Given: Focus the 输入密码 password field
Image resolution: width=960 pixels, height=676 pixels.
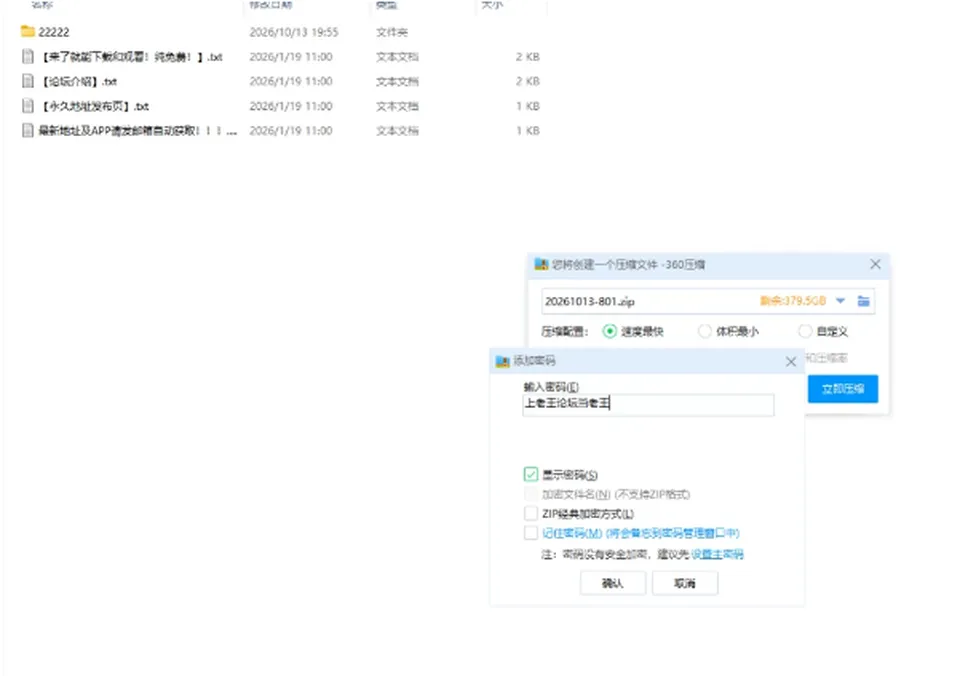Looking at the screenshot, I should click(x=648, y=404).
